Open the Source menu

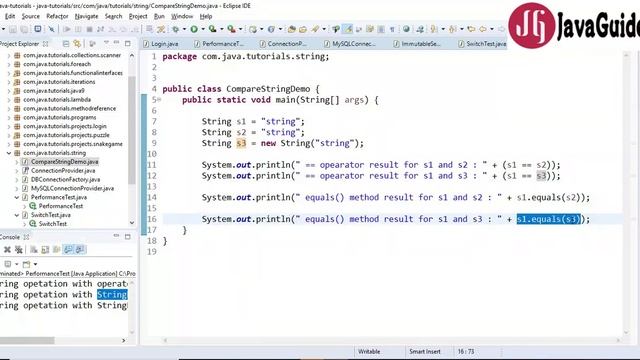31,16
